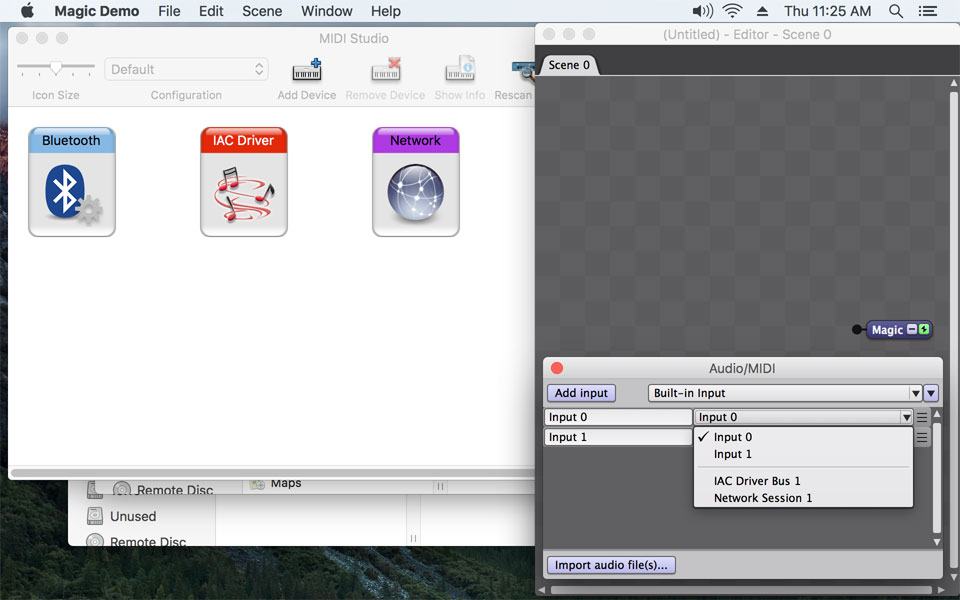Edit the Input 1 name field

[x=618, y=437]
